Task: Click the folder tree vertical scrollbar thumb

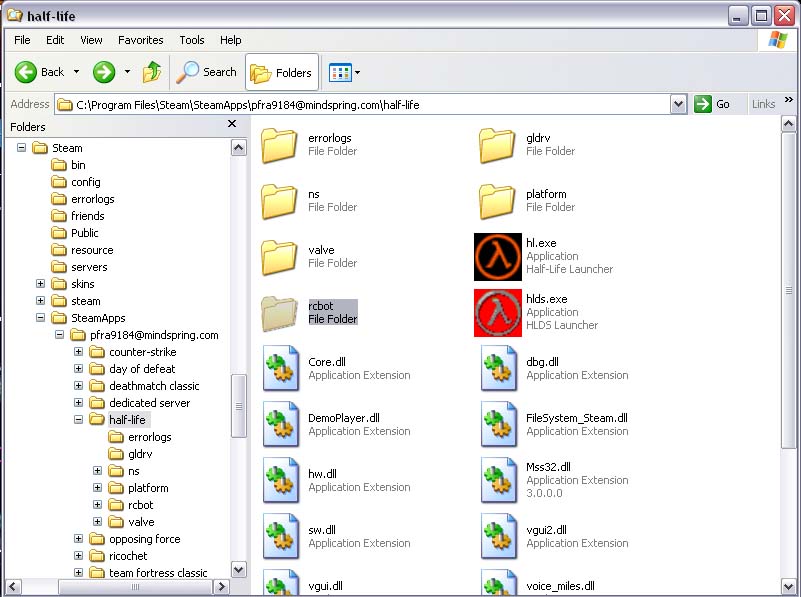Action: pos(239,406)
